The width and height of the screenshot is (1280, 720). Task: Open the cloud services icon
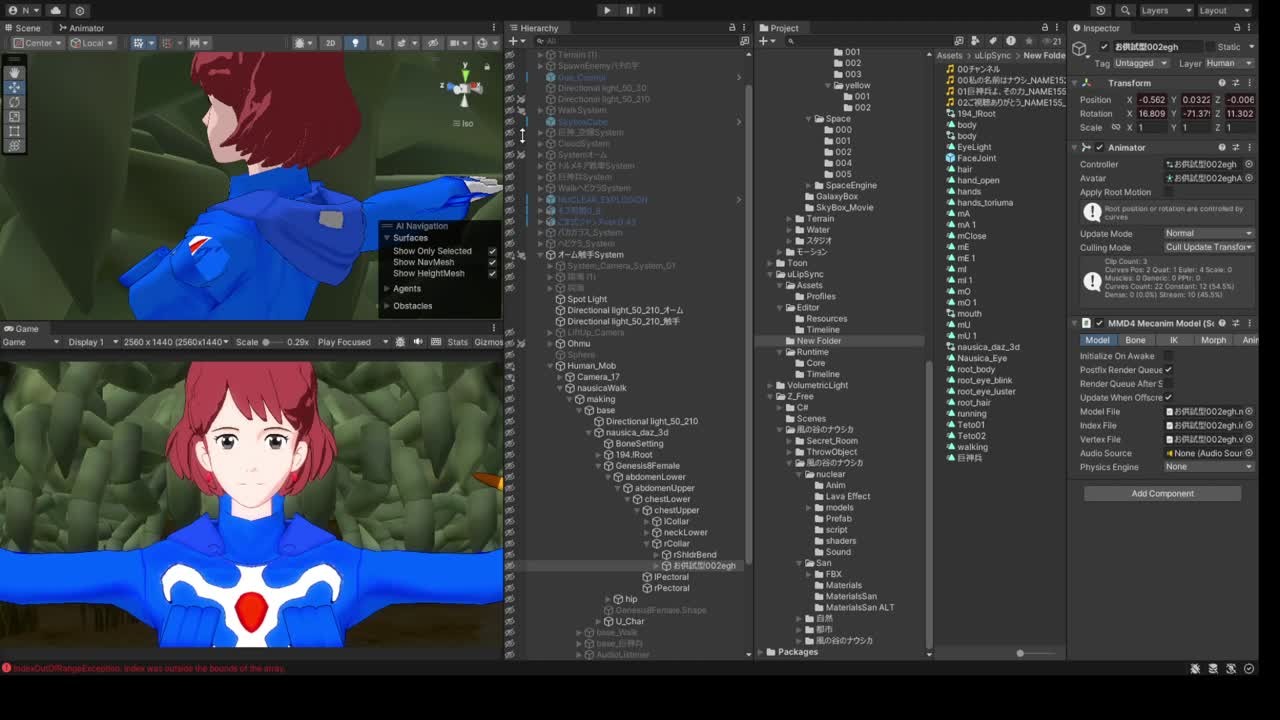(x=55, y=10)
